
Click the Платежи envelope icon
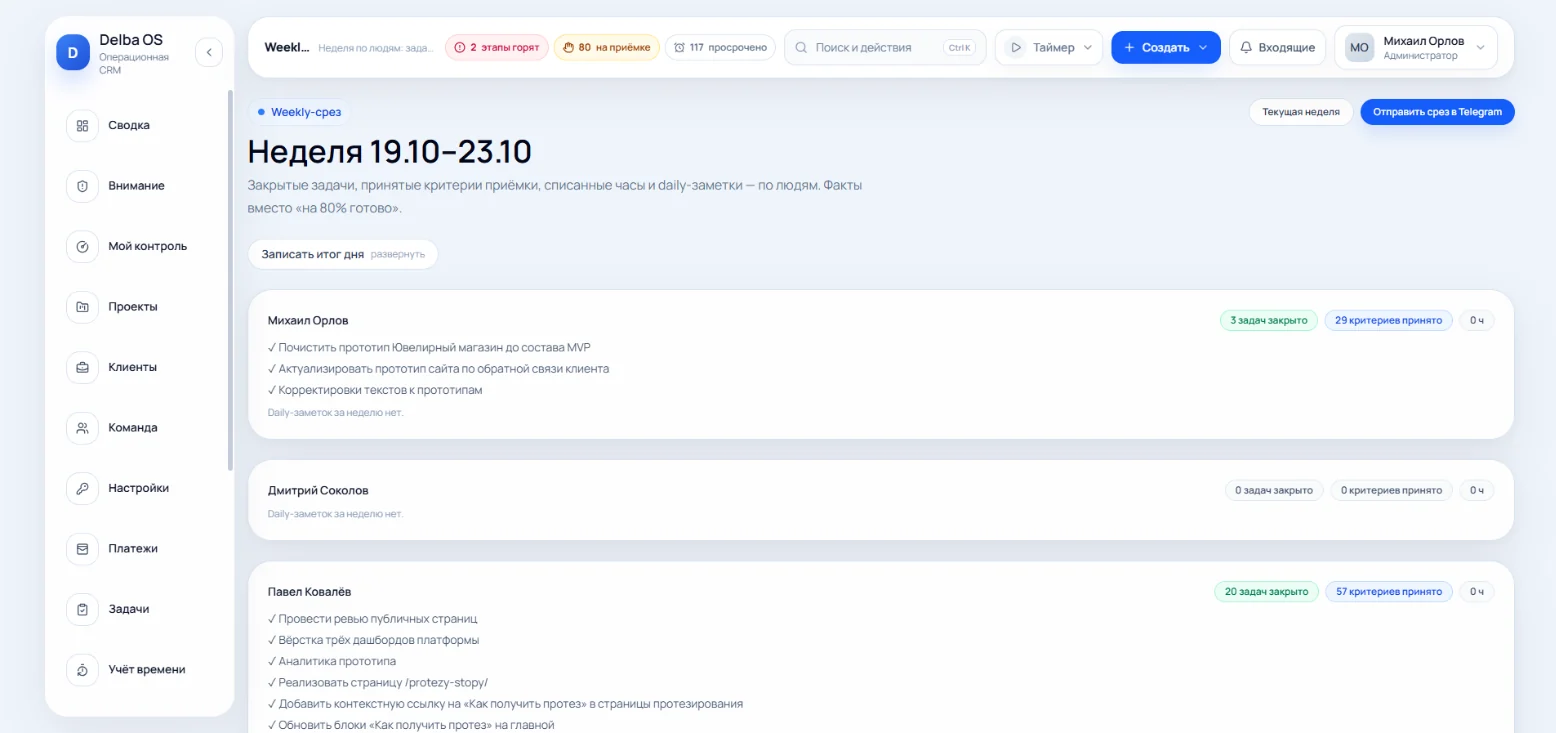(x=82, y=549)
